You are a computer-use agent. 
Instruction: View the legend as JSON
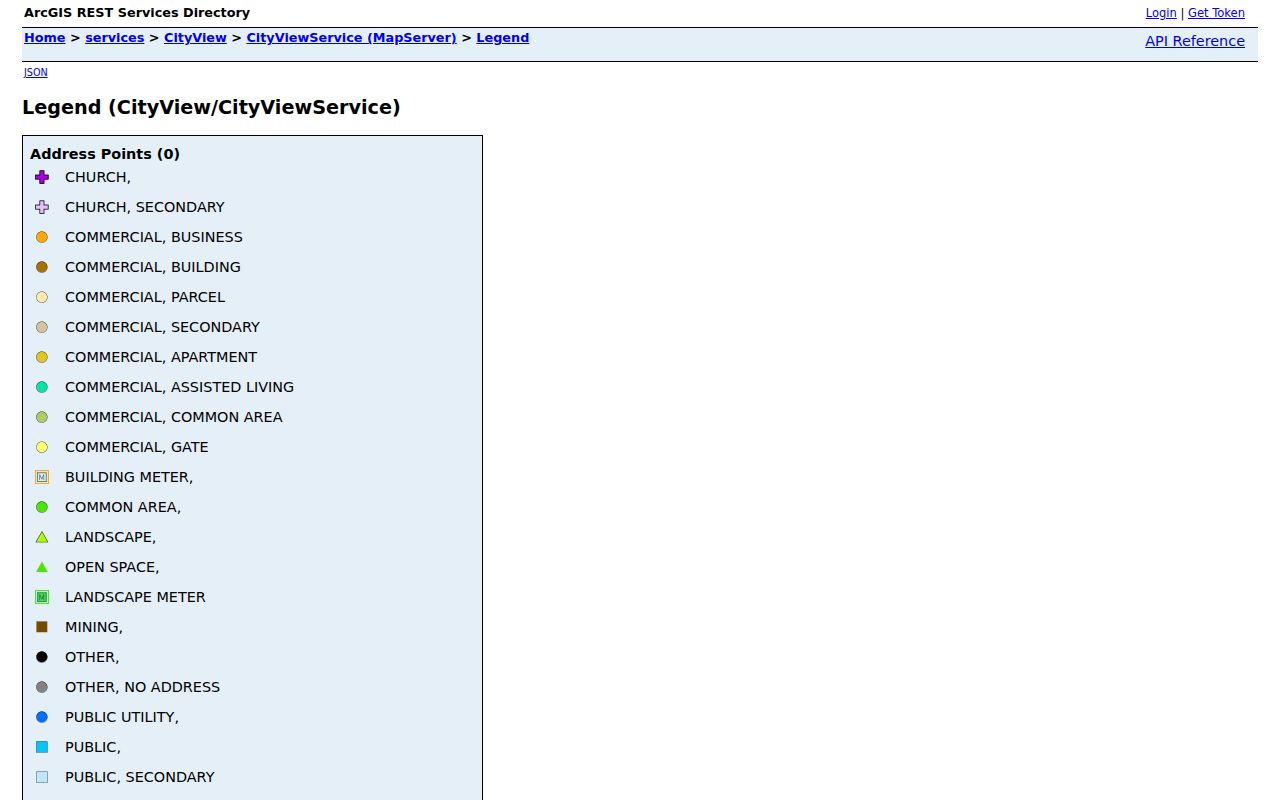click(x=35, y=72)
